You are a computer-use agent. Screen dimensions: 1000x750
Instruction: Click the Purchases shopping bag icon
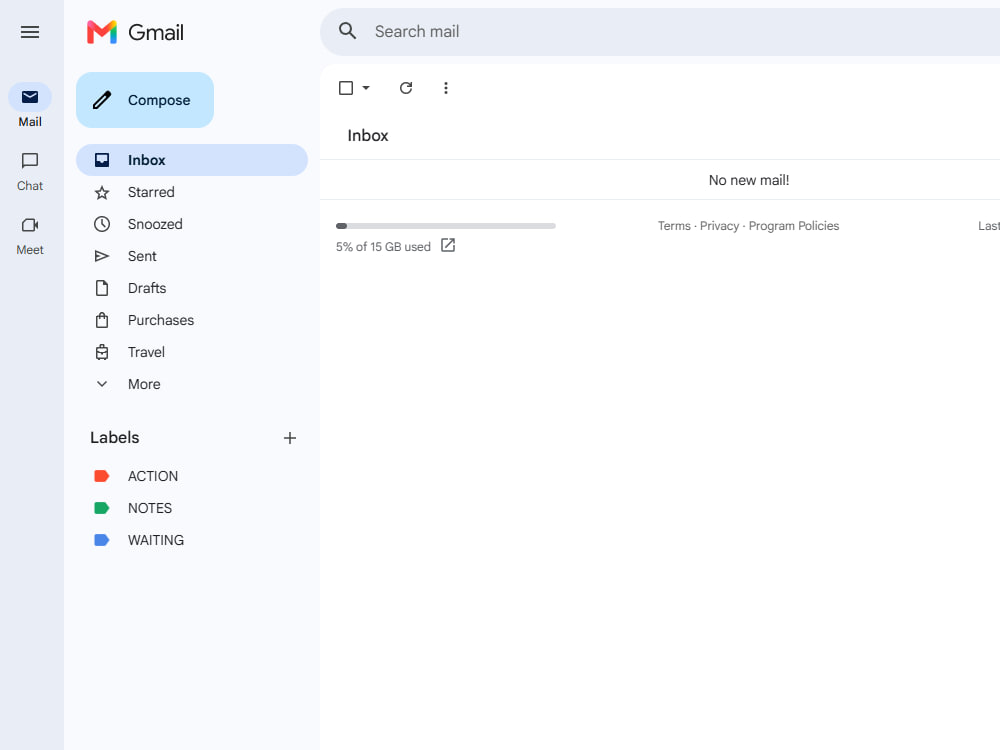(102, 320)
